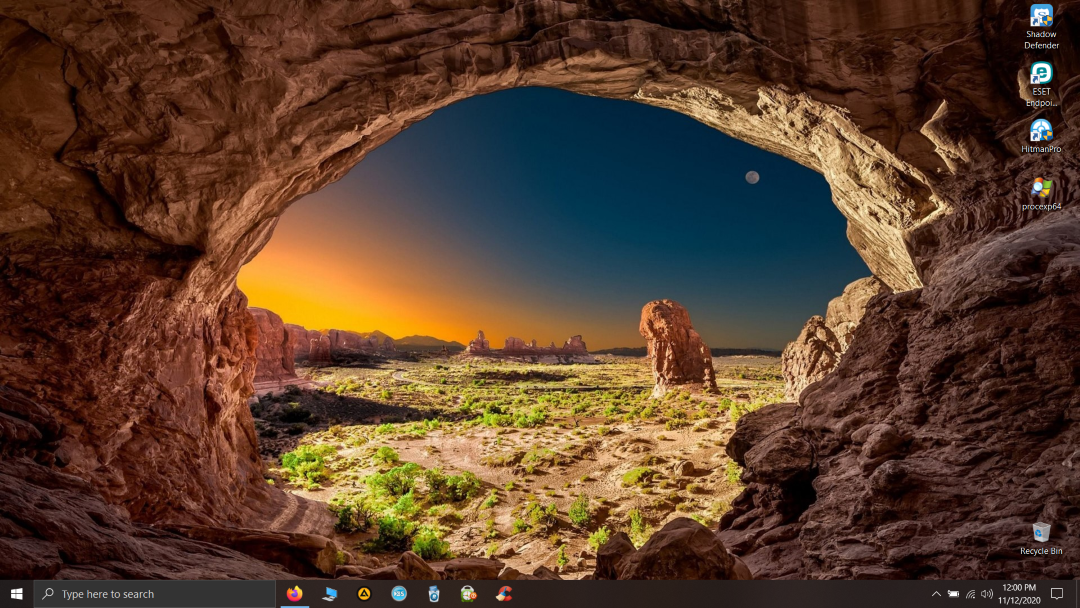Launch Firefox from the taskbar
The height and width of the screenshot is (608, 1080).
pyautogui.click(x=294, y=594)
